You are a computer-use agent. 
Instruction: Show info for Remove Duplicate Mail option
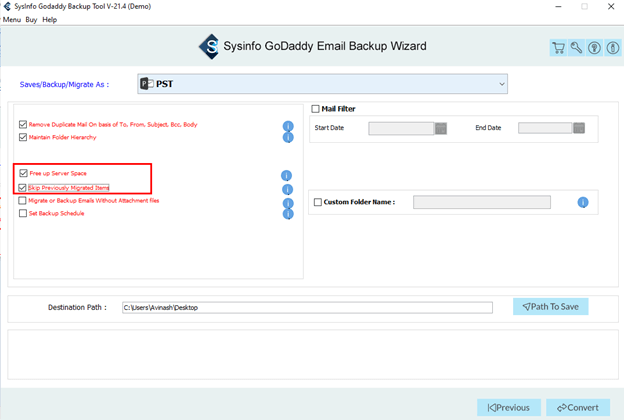coord(288,126)
